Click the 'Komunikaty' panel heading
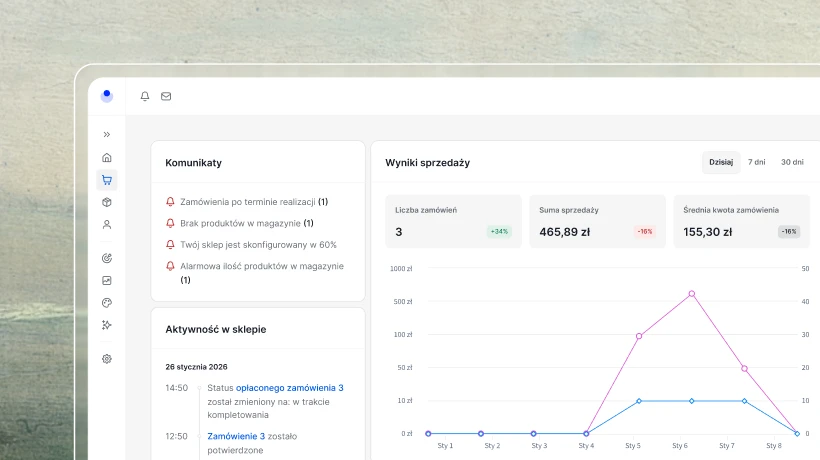Viewport: 820px width, 460px height. [x=193, y=163]
